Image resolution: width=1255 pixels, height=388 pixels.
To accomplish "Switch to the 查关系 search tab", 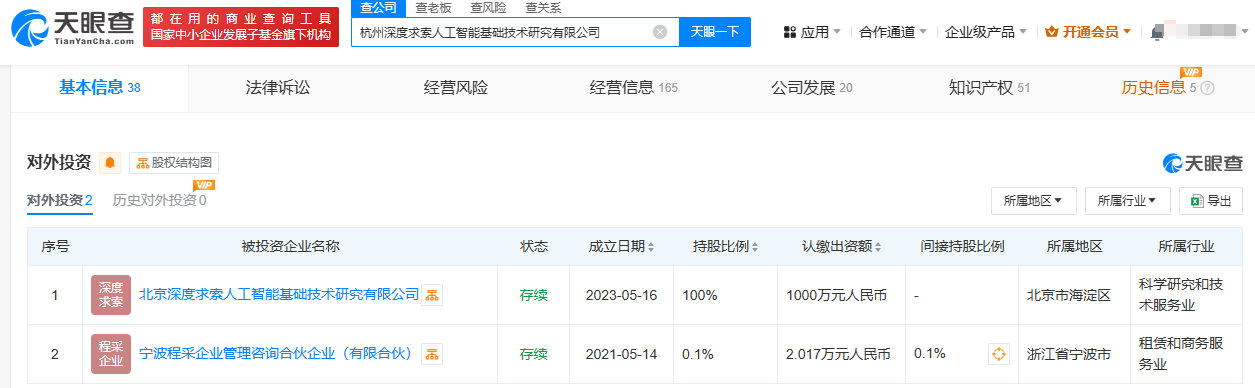I will coord(543,7).
